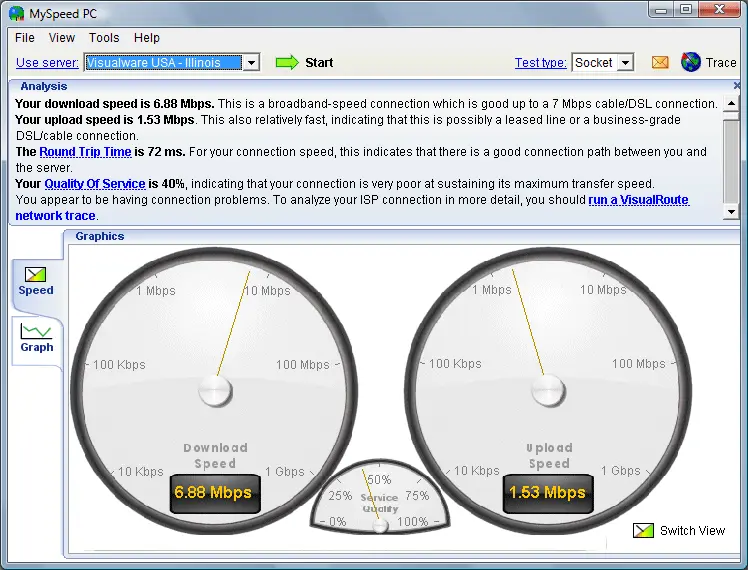This screenshot has width=748, height=570.
Task: Open the Tools menu
Action: [x=104, y=38]
